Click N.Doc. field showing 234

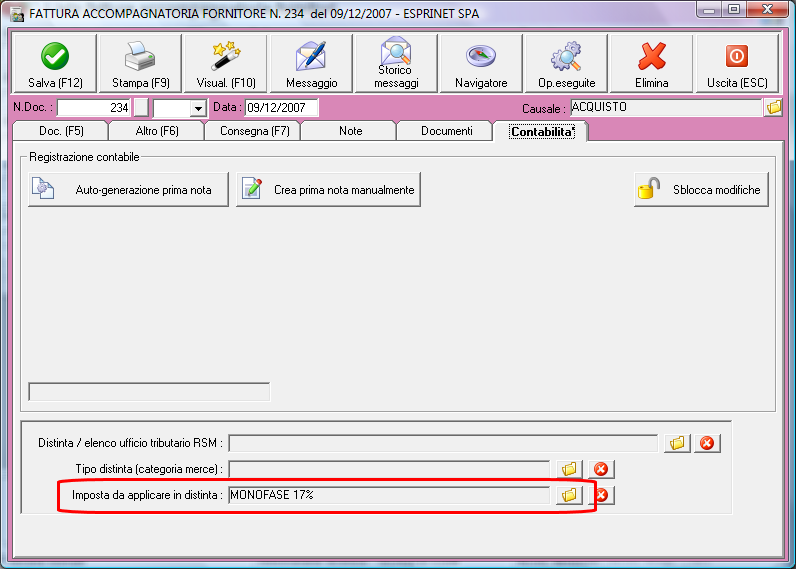tap(94, 108)
